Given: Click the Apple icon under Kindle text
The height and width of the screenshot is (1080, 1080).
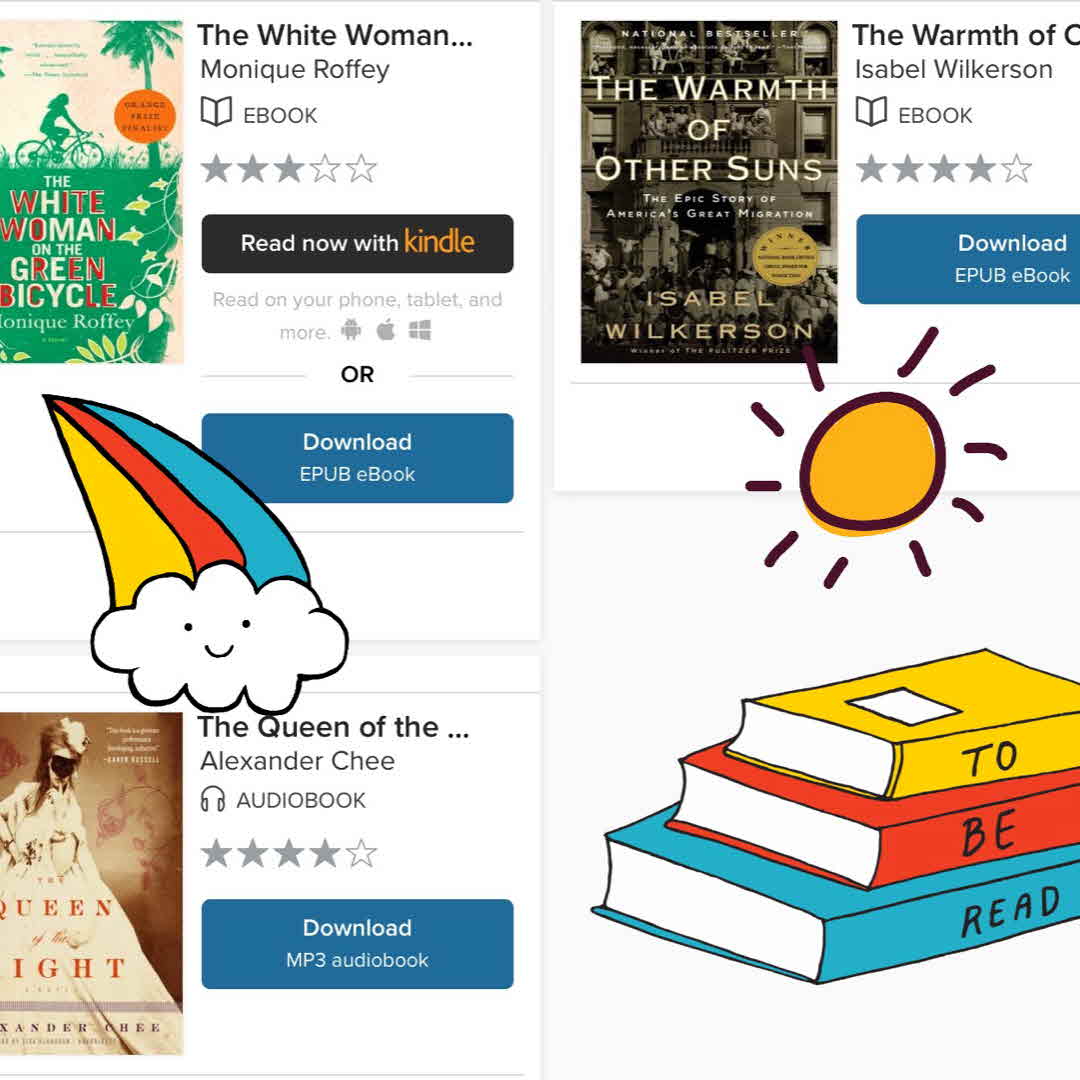Looking at the screenshot, I should pos(386,330).
